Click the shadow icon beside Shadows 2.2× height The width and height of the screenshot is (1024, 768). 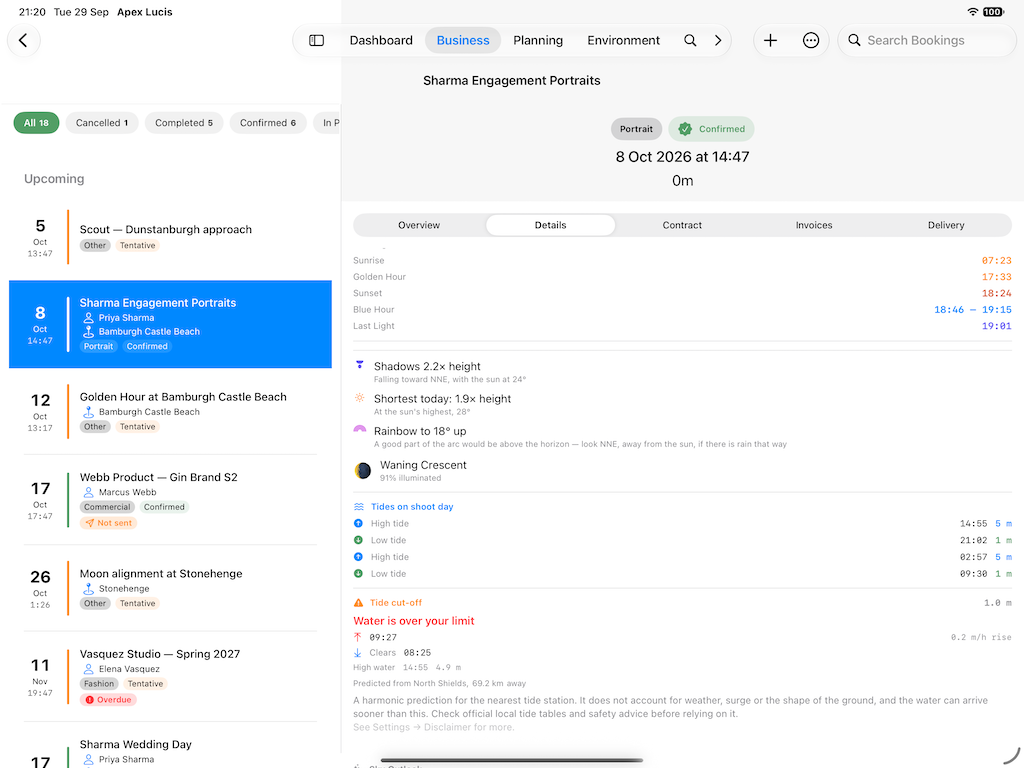point(359,365)
